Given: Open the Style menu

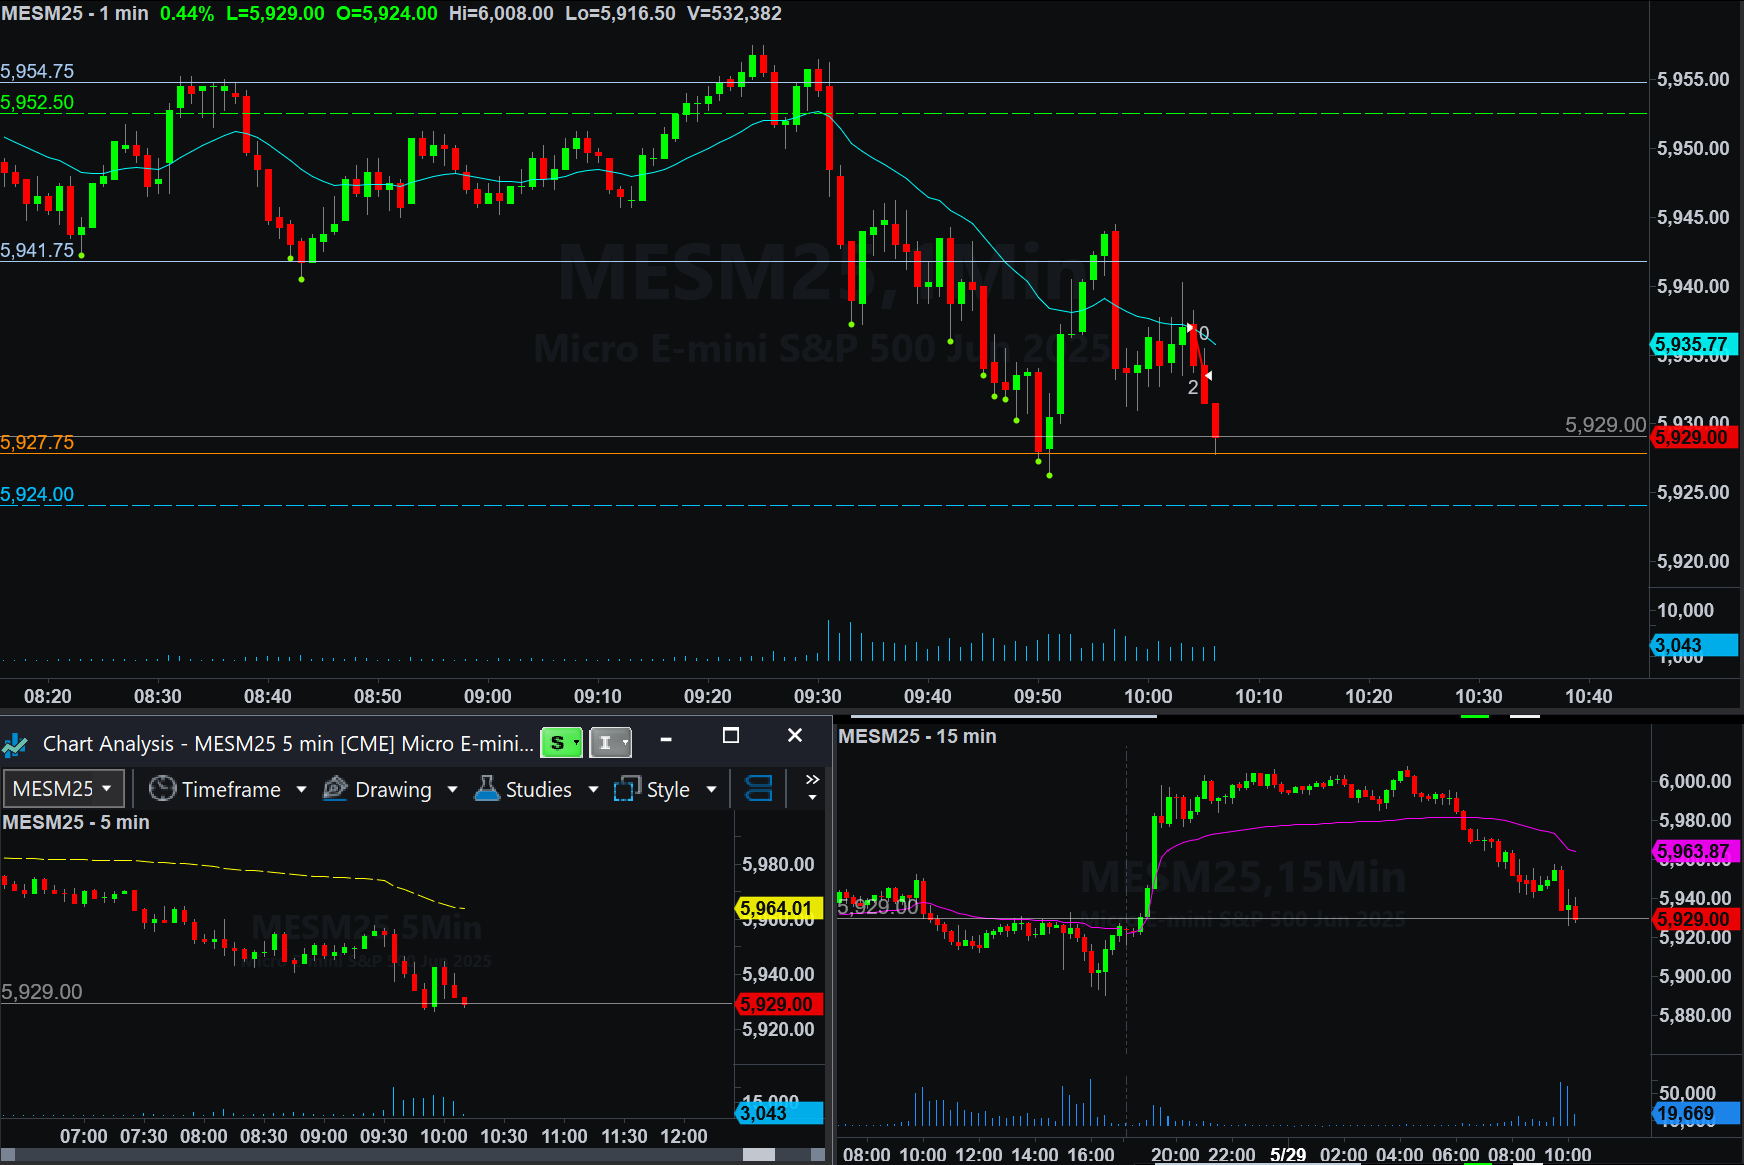Looking at the screenshot, I should pos(668,789).
